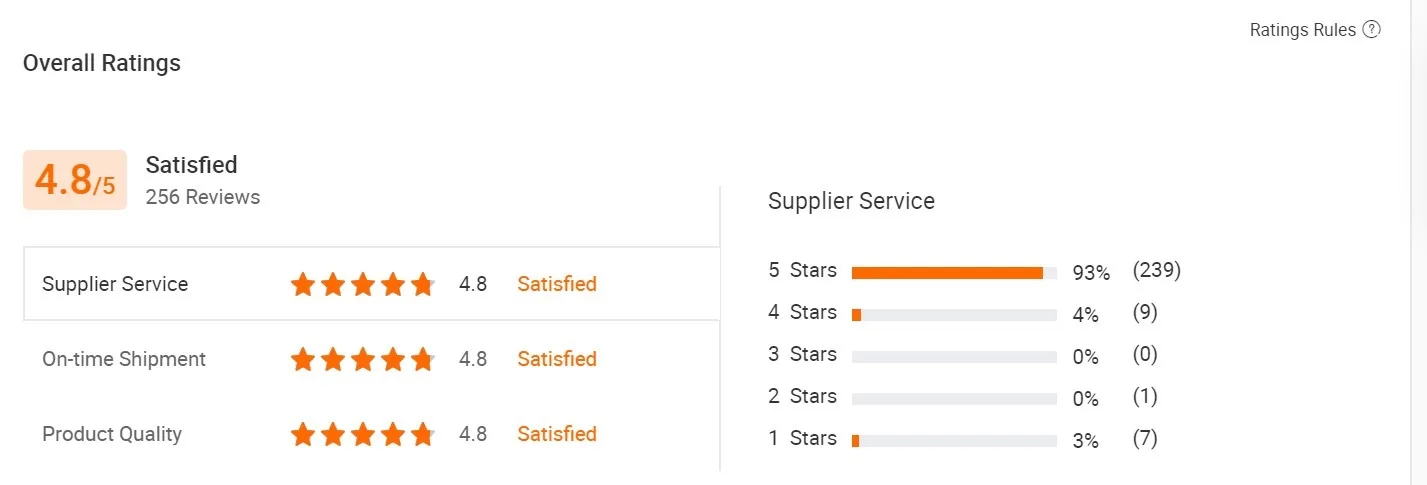Click the On-time Shipment star rating icons
Image resolution: width=1427 pixels, height=485 pixels.
point(363,360)
